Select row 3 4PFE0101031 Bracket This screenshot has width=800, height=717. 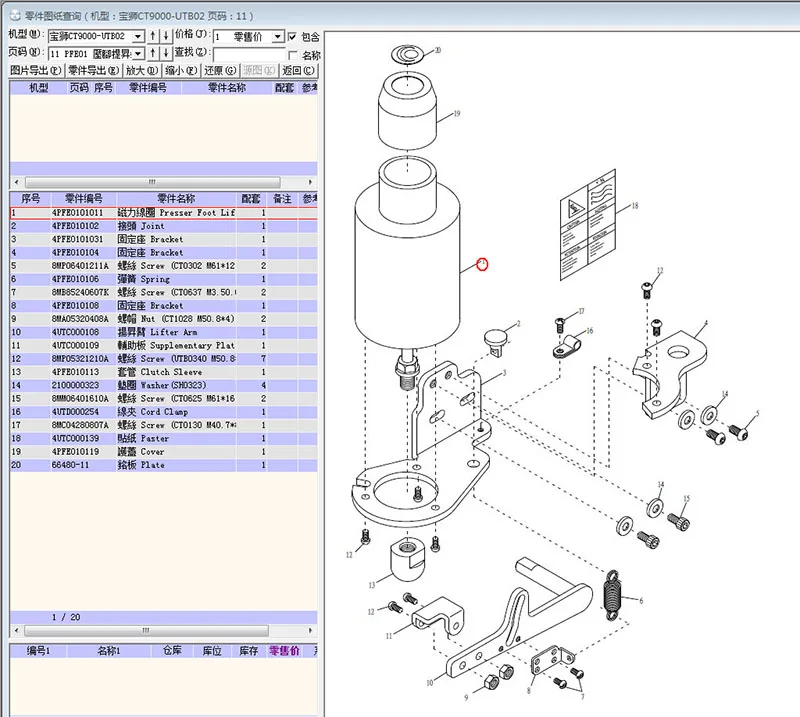click(163, 239)
